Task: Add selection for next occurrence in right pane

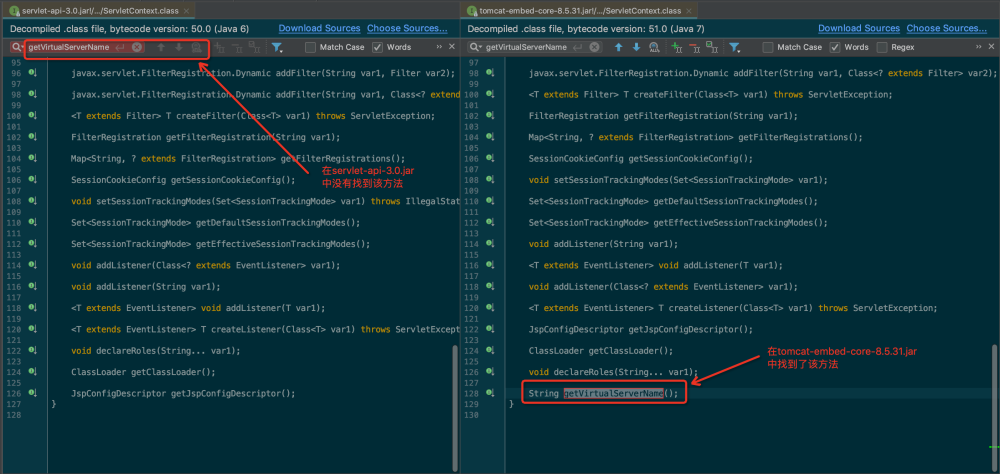Action: pos(675,47)
